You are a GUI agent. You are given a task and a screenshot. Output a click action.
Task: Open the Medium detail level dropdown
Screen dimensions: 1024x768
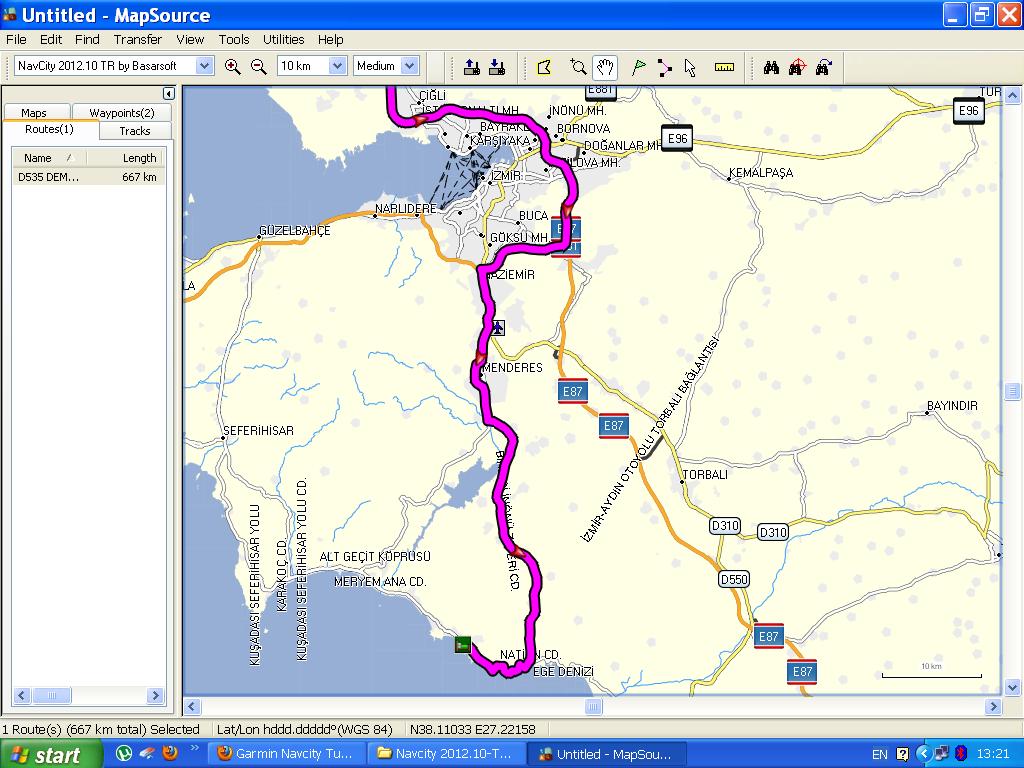pos(409,66)
